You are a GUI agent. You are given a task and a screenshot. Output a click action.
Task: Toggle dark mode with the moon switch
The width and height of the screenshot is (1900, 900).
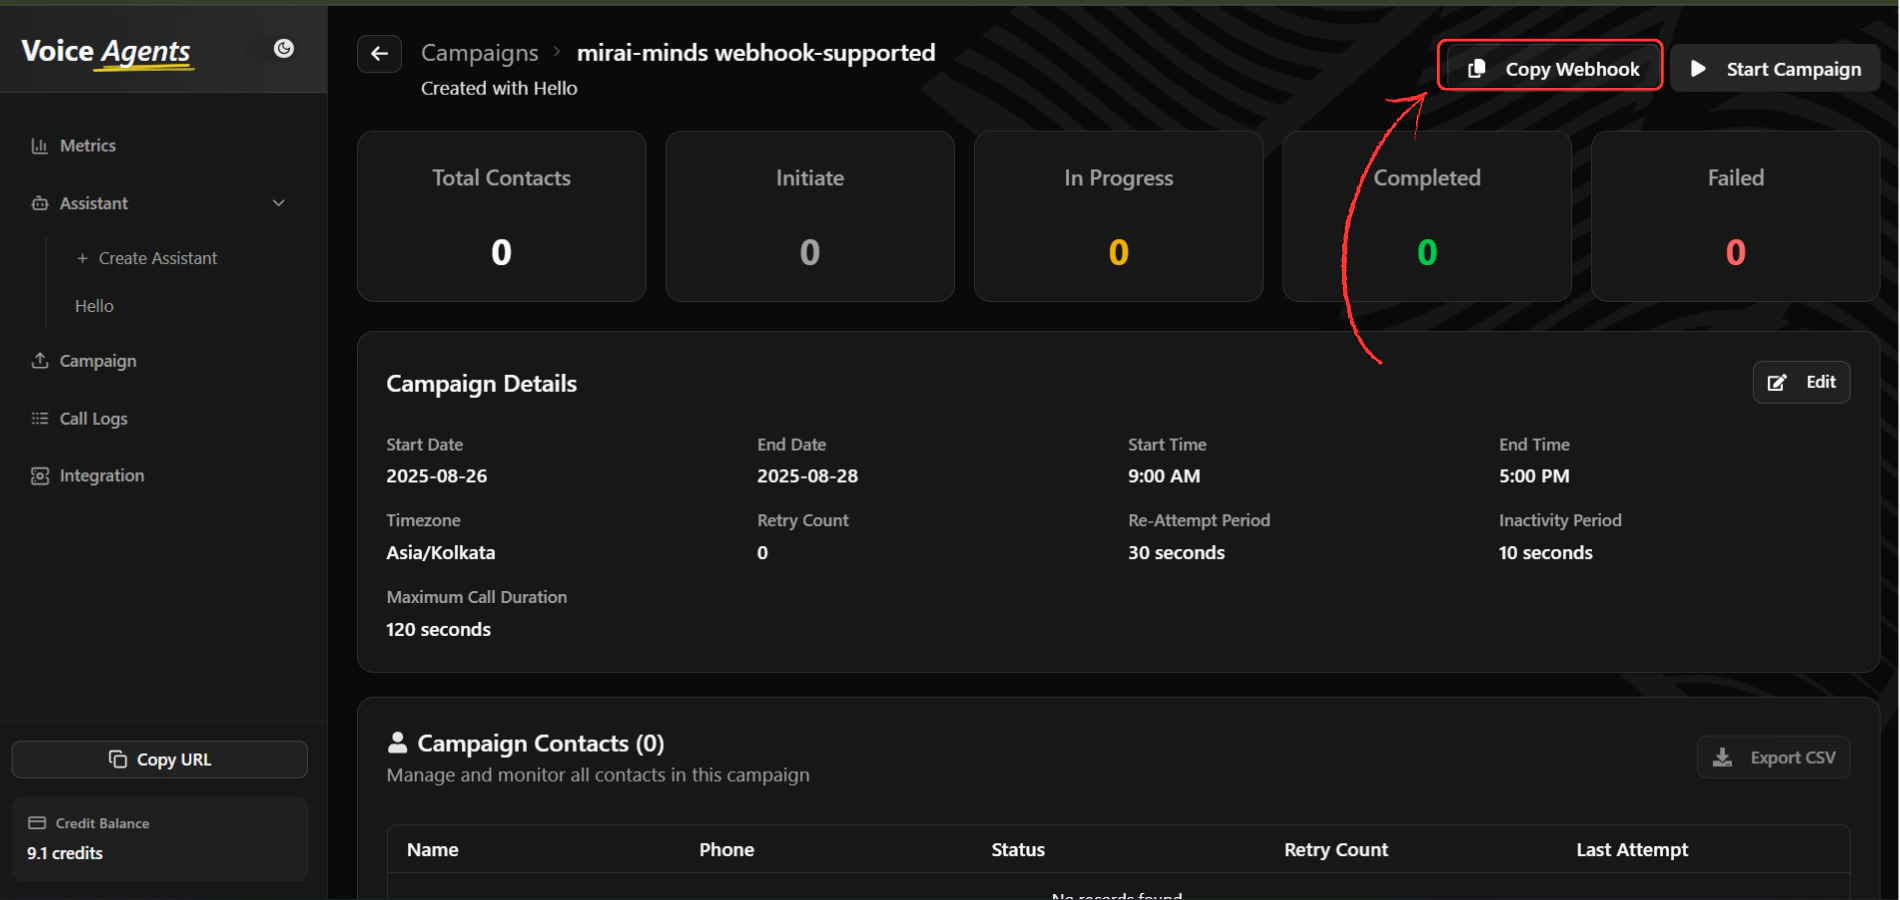tap(285, 48)
